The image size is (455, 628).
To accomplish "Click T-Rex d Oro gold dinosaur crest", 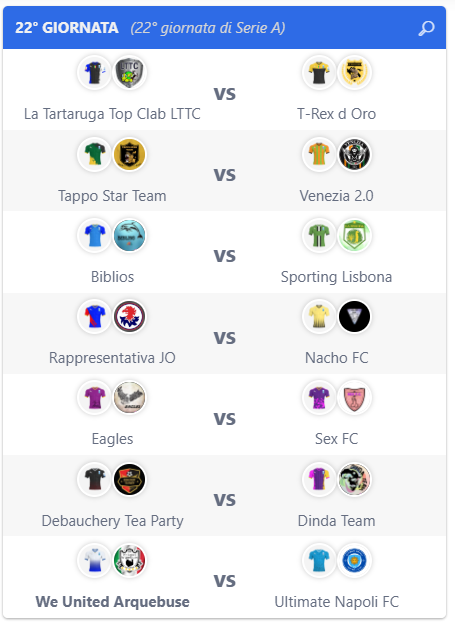I will [x=354, y=72].
